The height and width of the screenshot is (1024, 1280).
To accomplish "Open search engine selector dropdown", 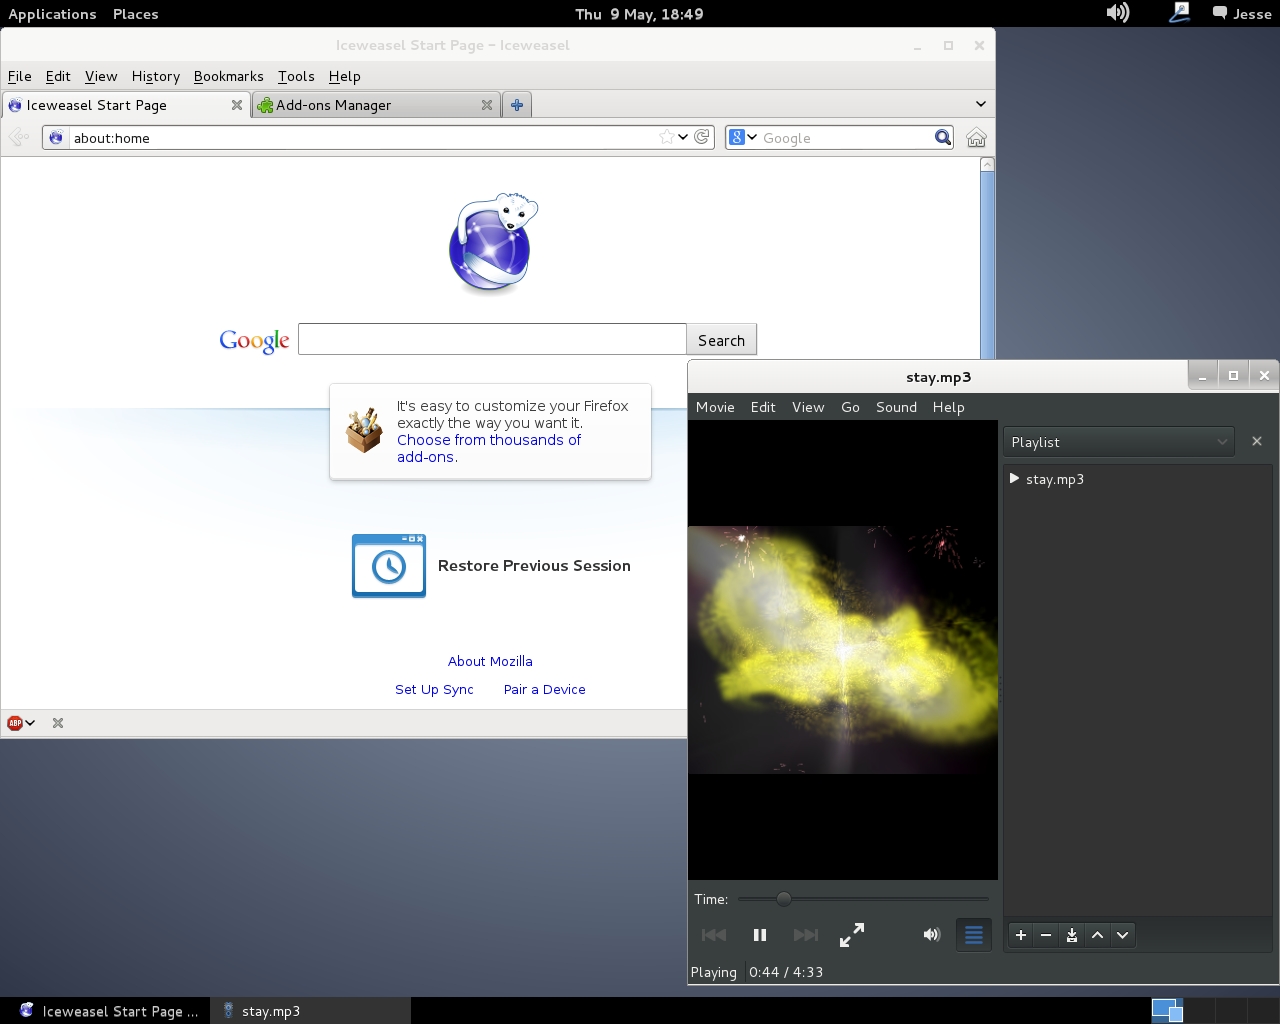I will [743, 137].
